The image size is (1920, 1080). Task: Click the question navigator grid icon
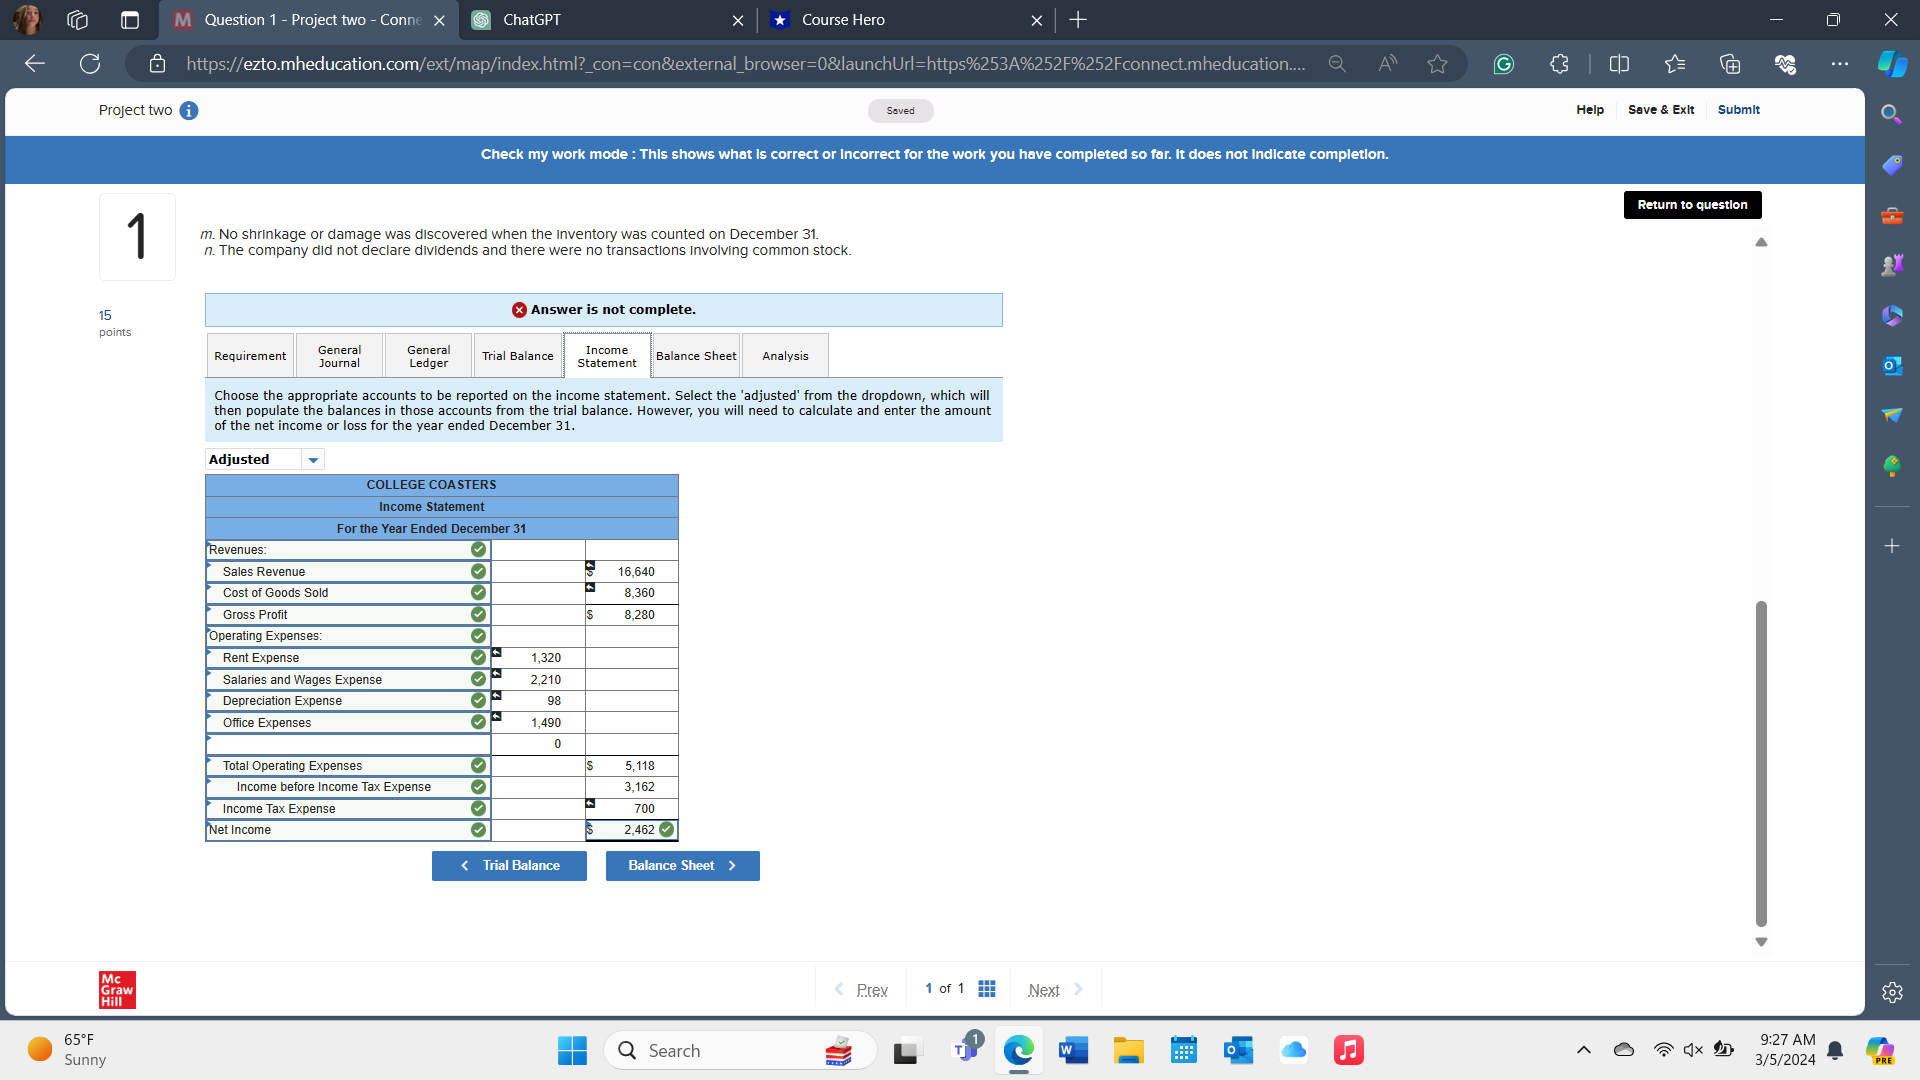pyautogui.click(x=987, y=988)
